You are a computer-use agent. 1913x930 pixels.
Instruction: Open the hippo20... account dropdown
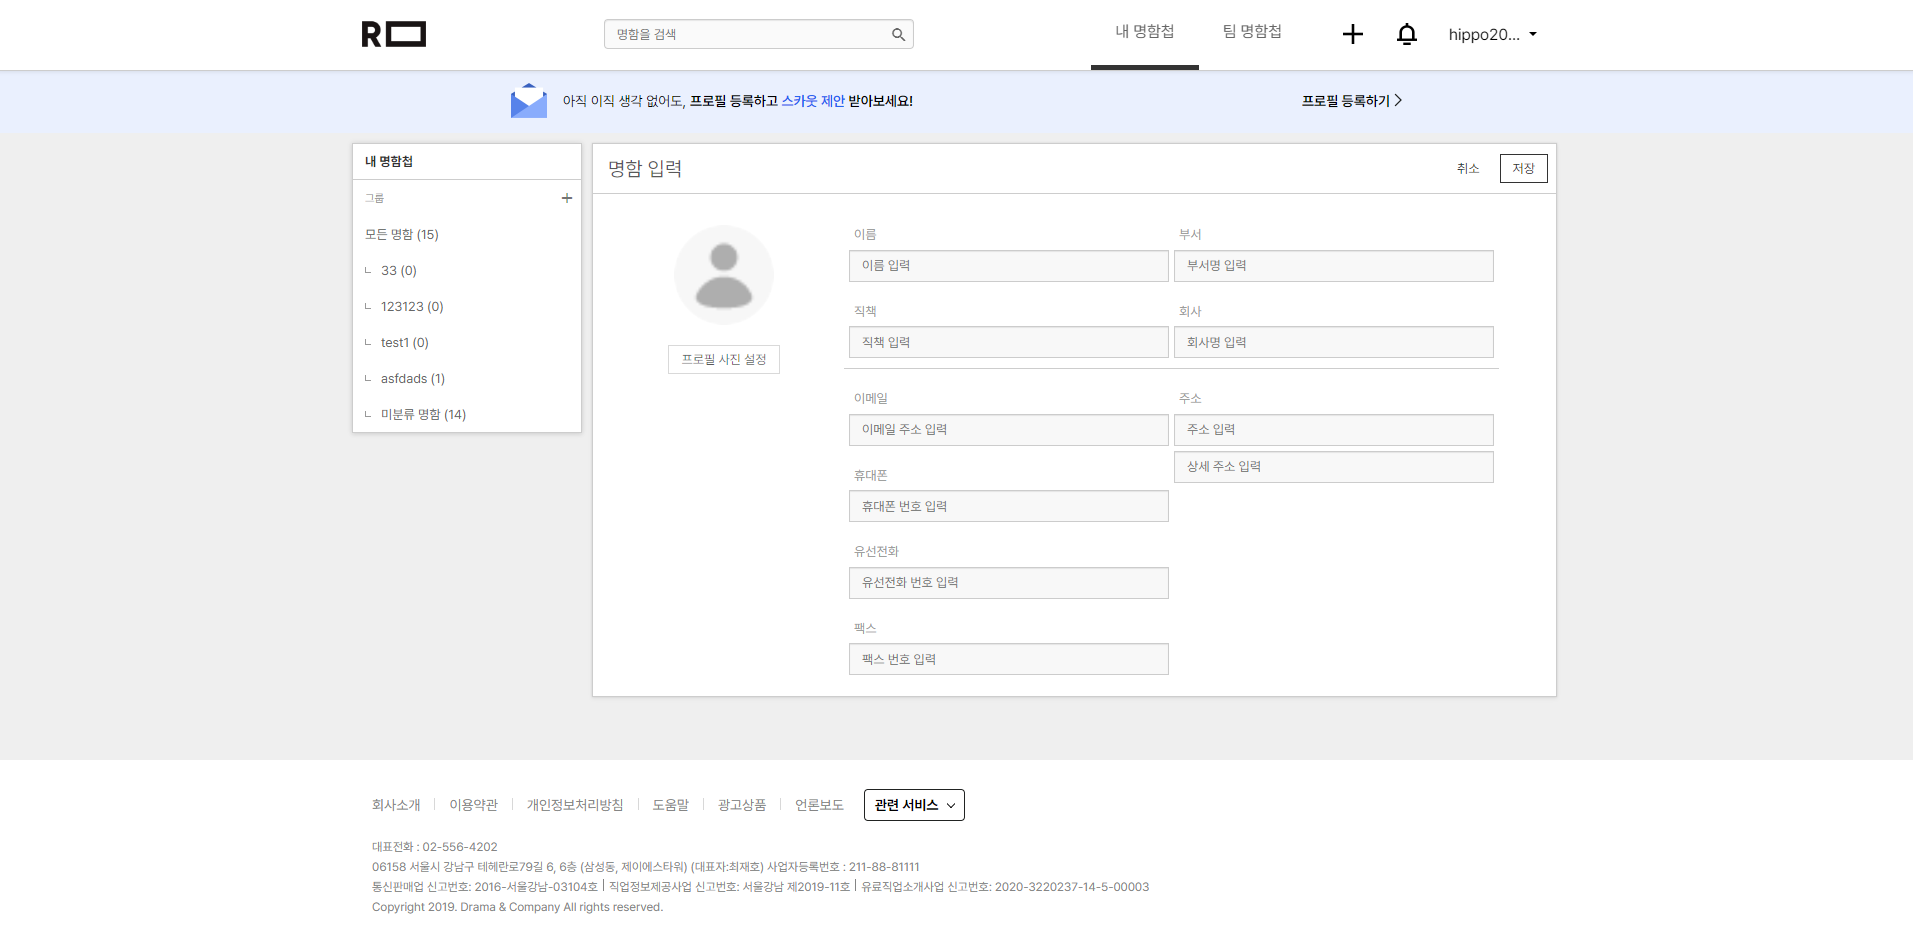[1492, 34]
